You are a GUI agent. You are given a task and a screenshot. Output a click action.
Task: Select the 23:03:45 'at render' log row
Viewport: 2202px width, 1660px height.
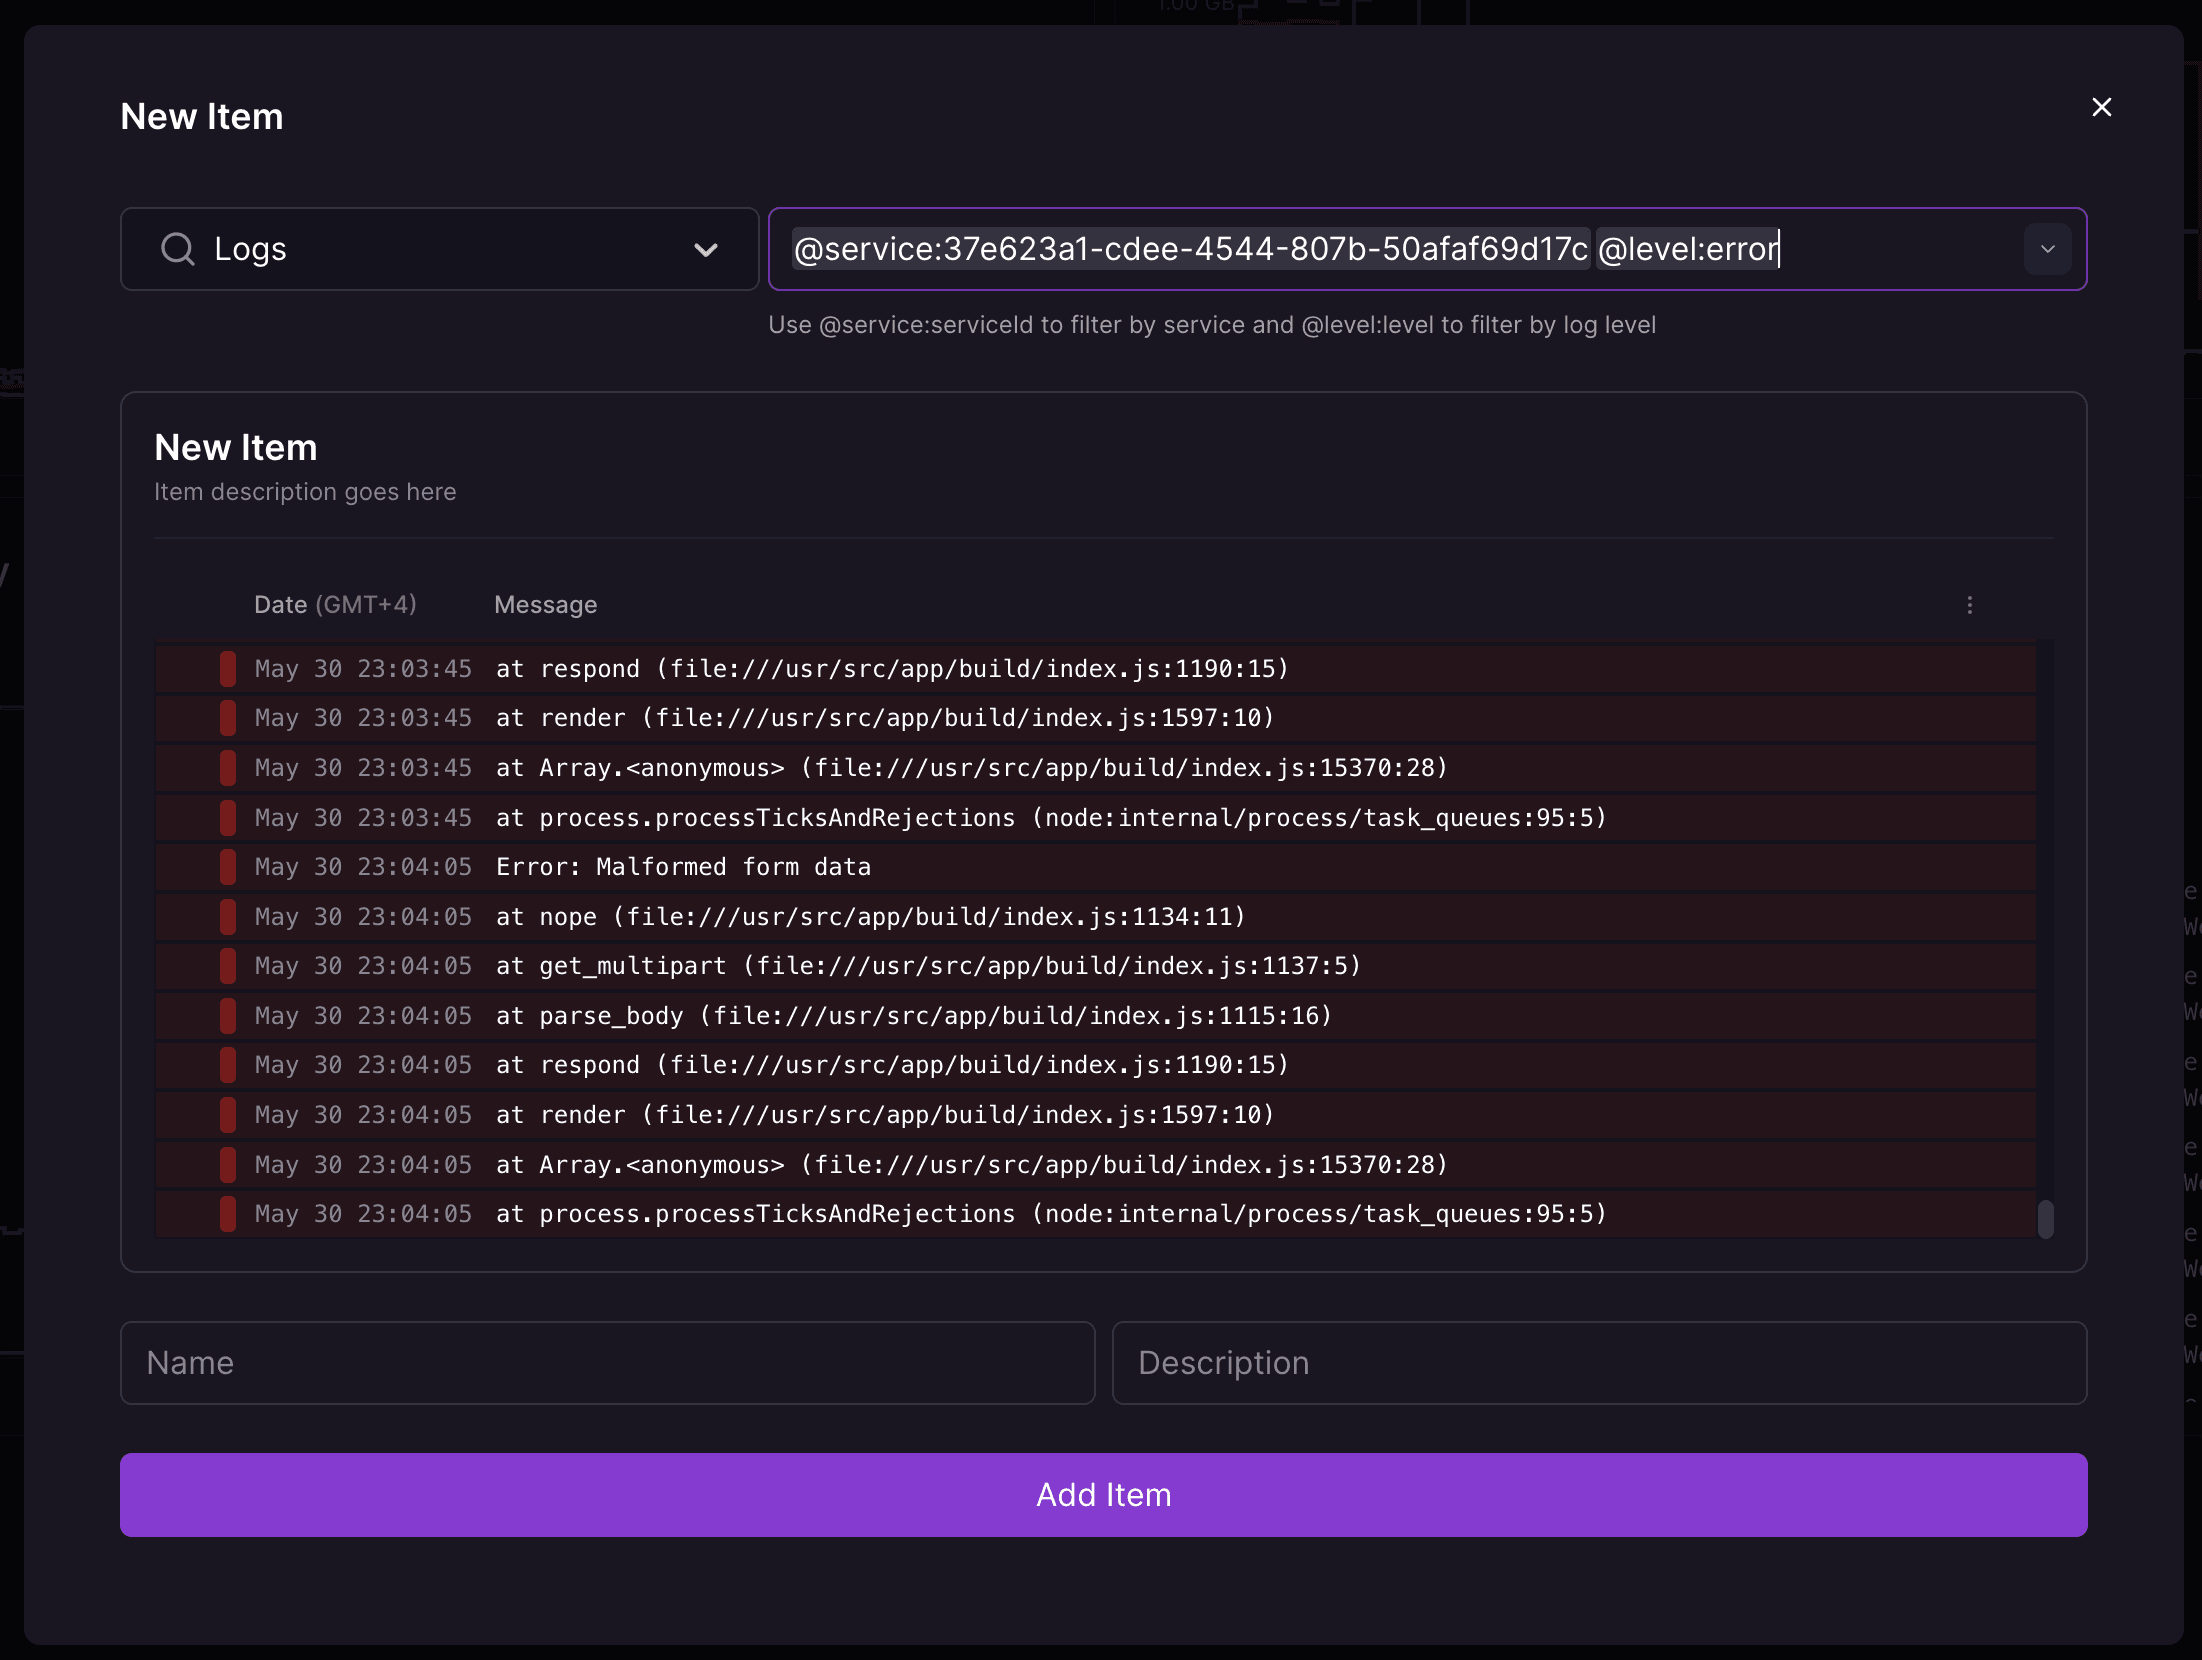1095,718
